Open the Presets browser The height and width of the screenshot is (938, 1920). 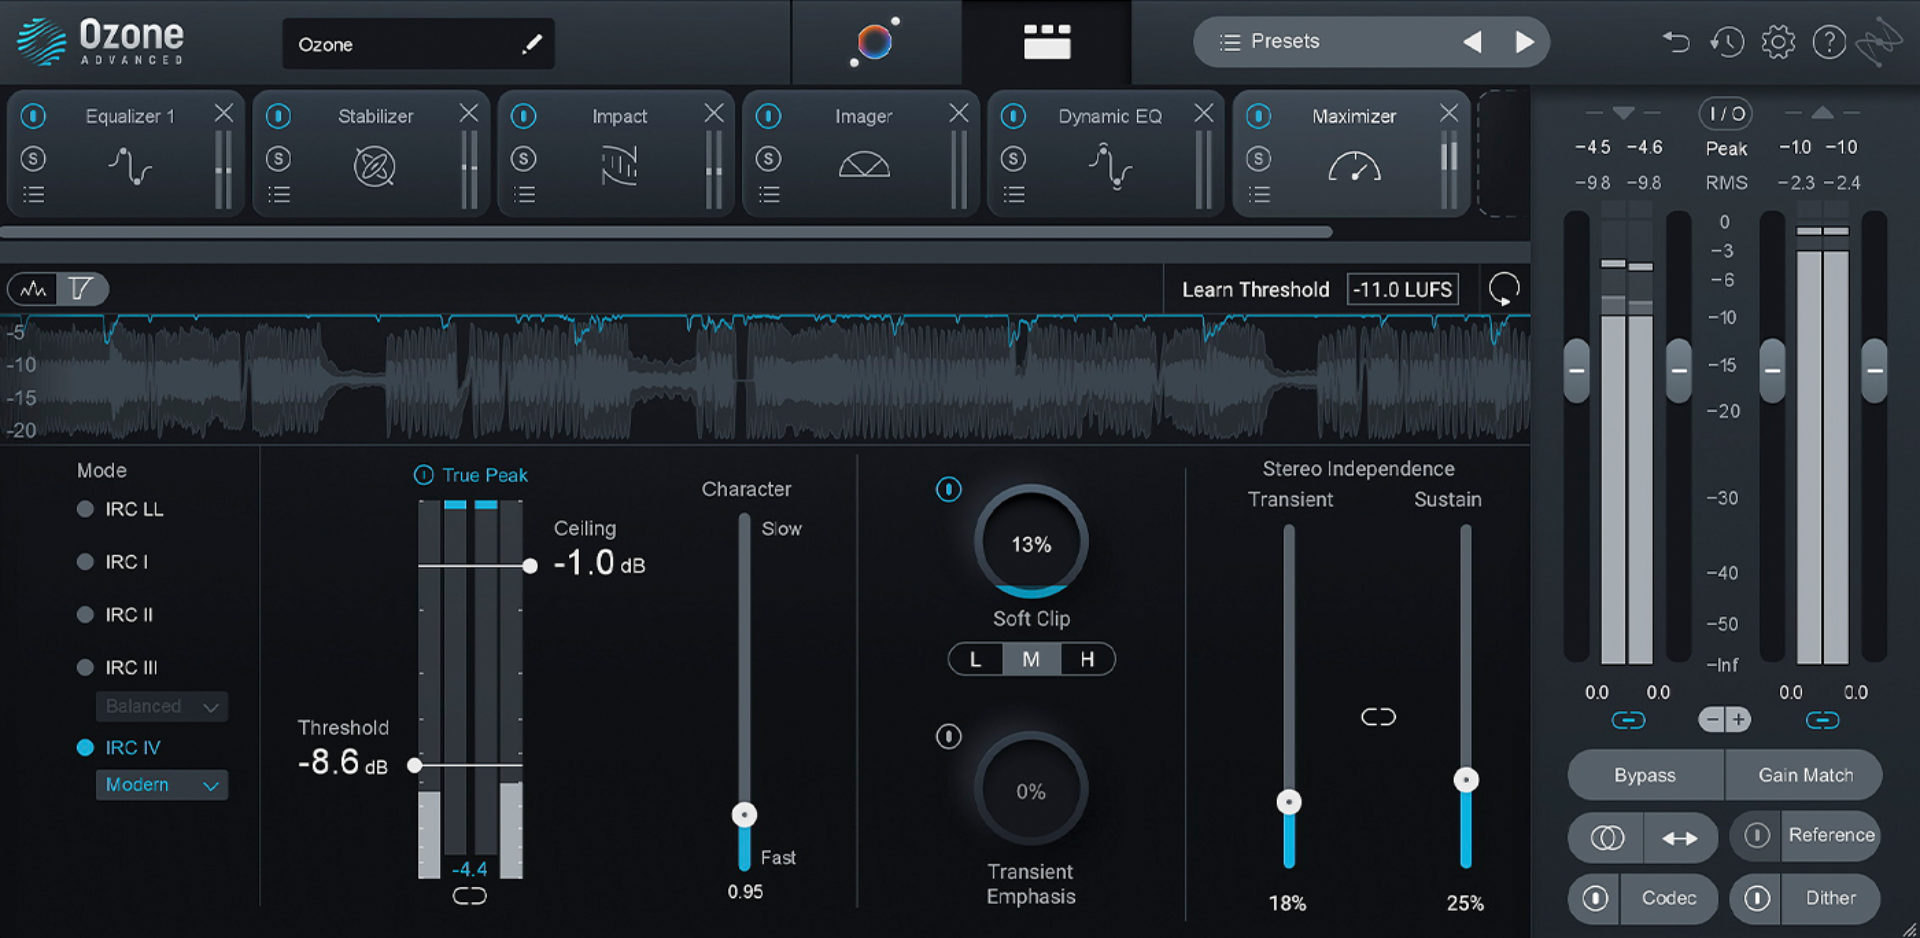tap(1283, 41)
